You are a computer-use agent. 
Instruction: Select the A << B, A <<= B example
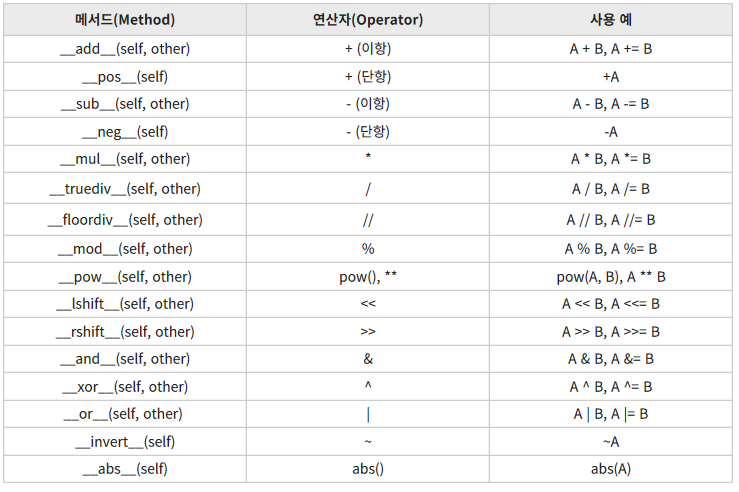pyautogui.click(x=611, y=304)
